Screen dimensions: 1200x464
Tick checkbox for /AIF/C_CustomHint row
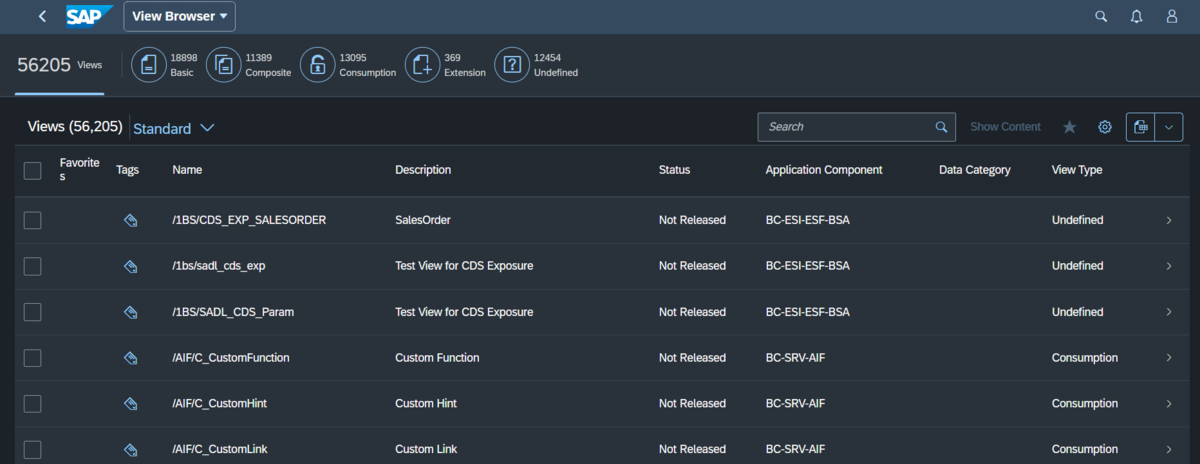[32, 404]
